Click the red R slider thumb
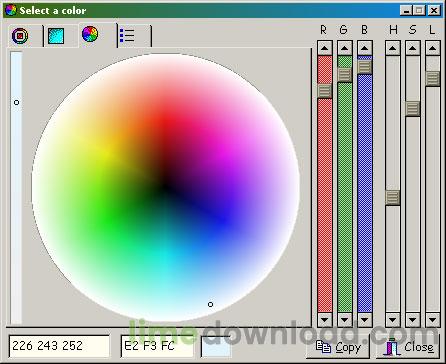The image size is (446, 364). (325, 91)
